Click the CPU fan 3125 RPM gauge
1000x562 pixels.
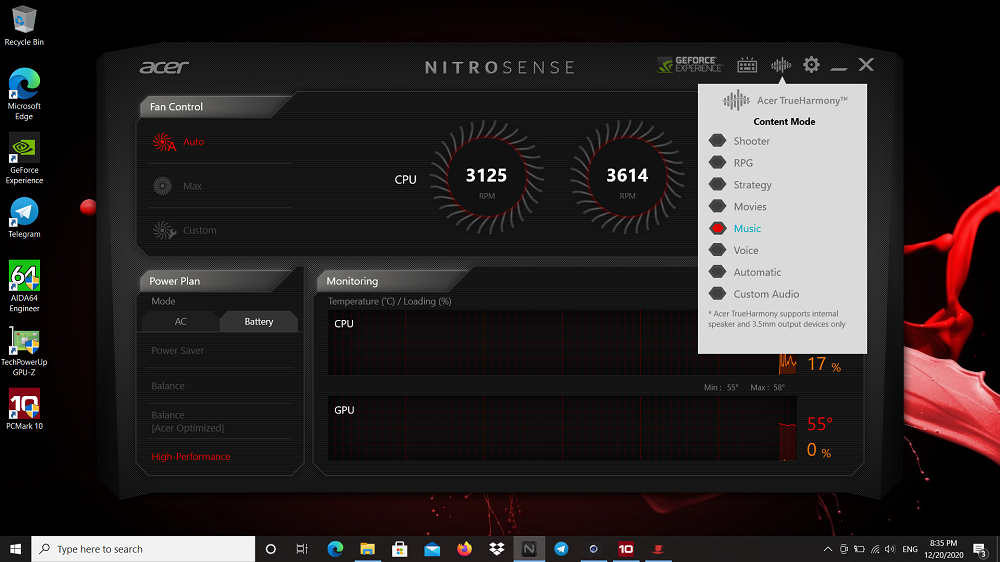click(x=487, y=177)
